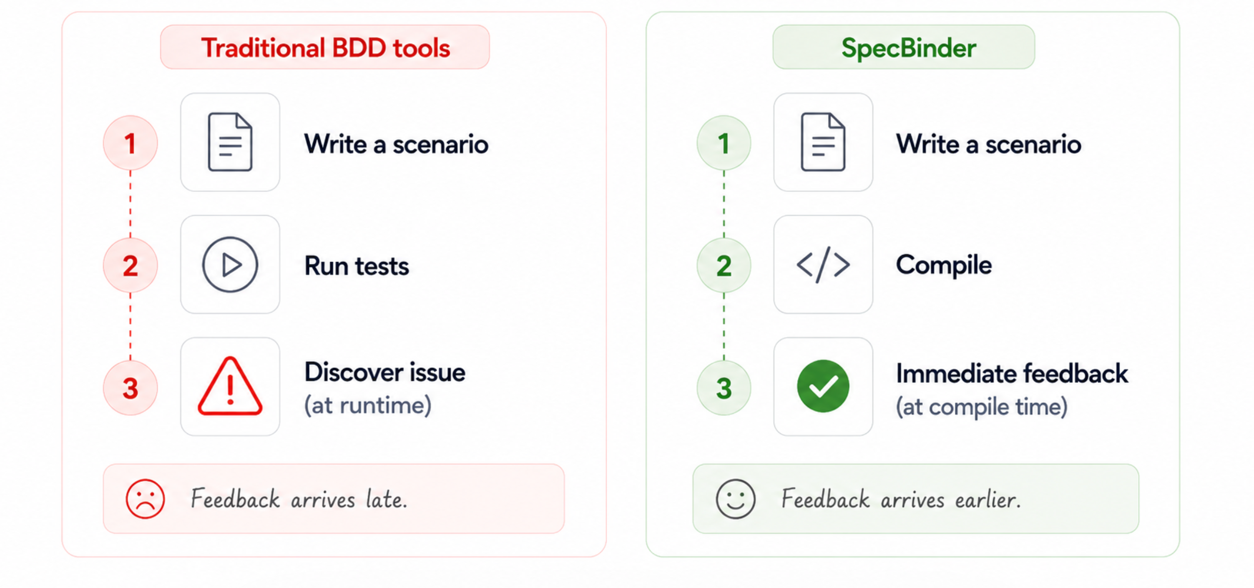The image size is (1254, 588).
Task: Click the SpecBinder header label
Action: 903,47
